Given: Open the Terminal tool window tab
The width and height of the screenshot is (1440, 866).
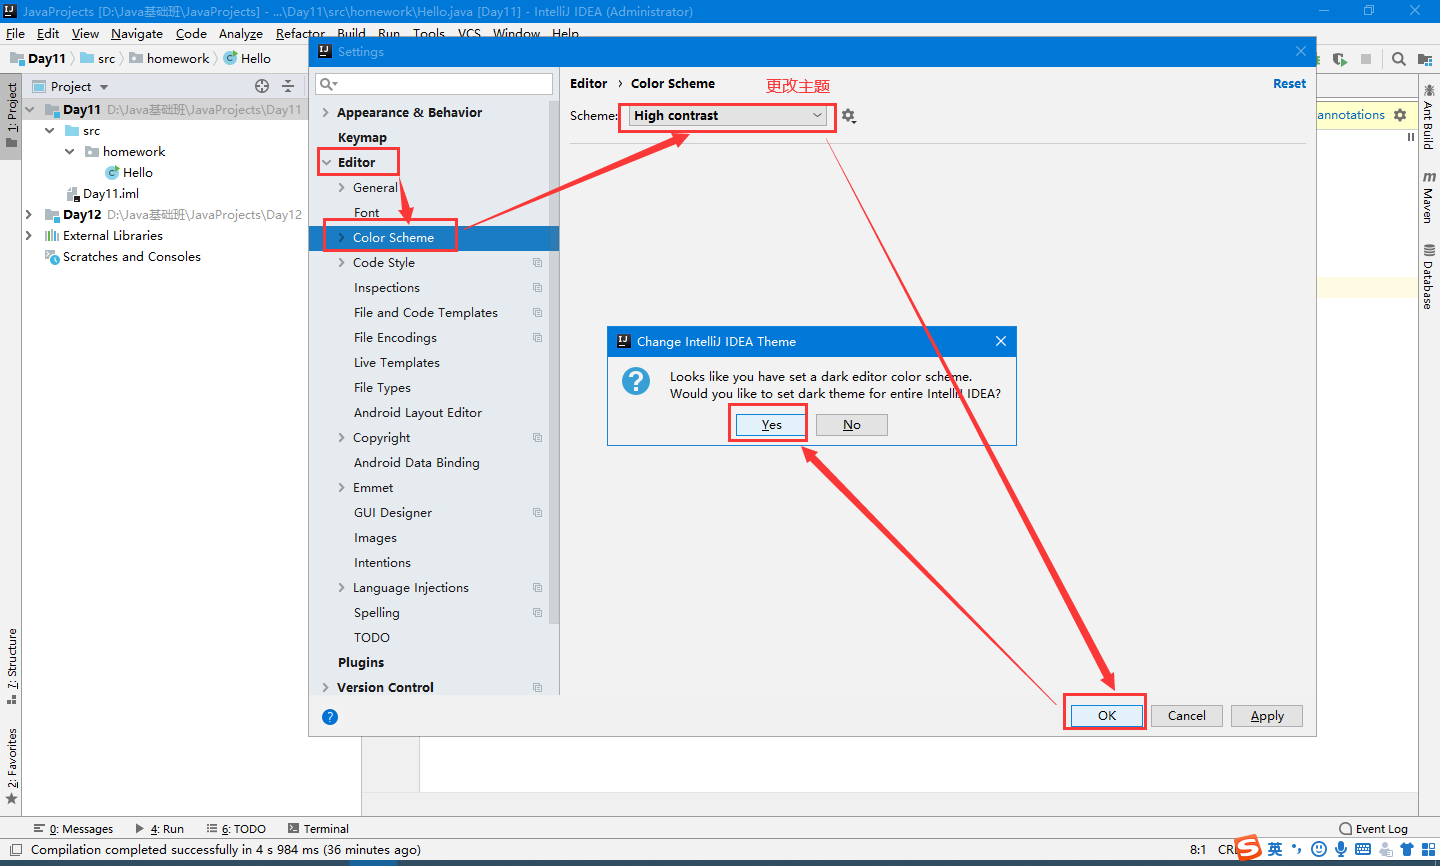Looking at the screenshot, I should [x=318, y=829].
